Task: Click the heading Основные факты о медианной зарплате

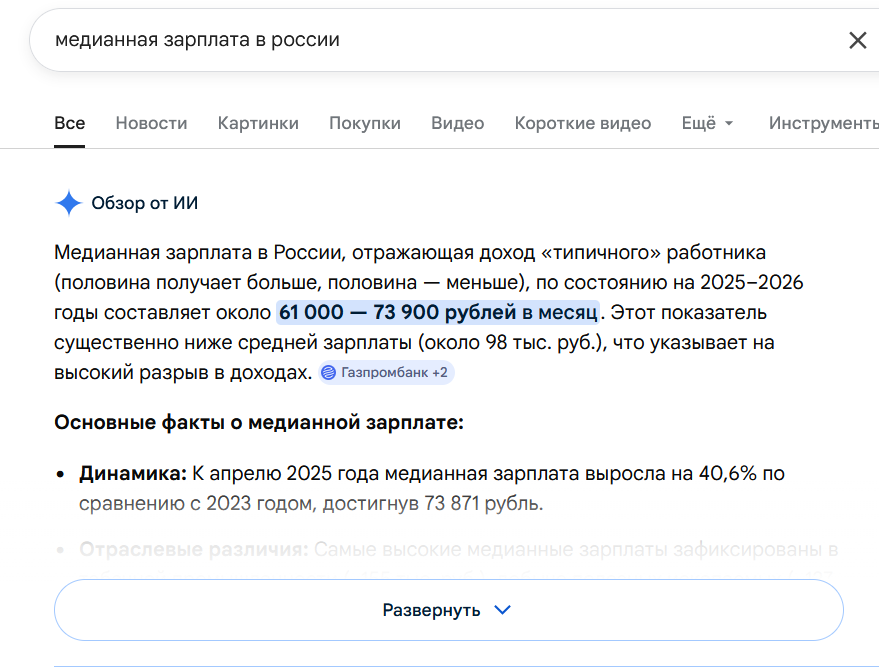Action: (x=259, y=422)
